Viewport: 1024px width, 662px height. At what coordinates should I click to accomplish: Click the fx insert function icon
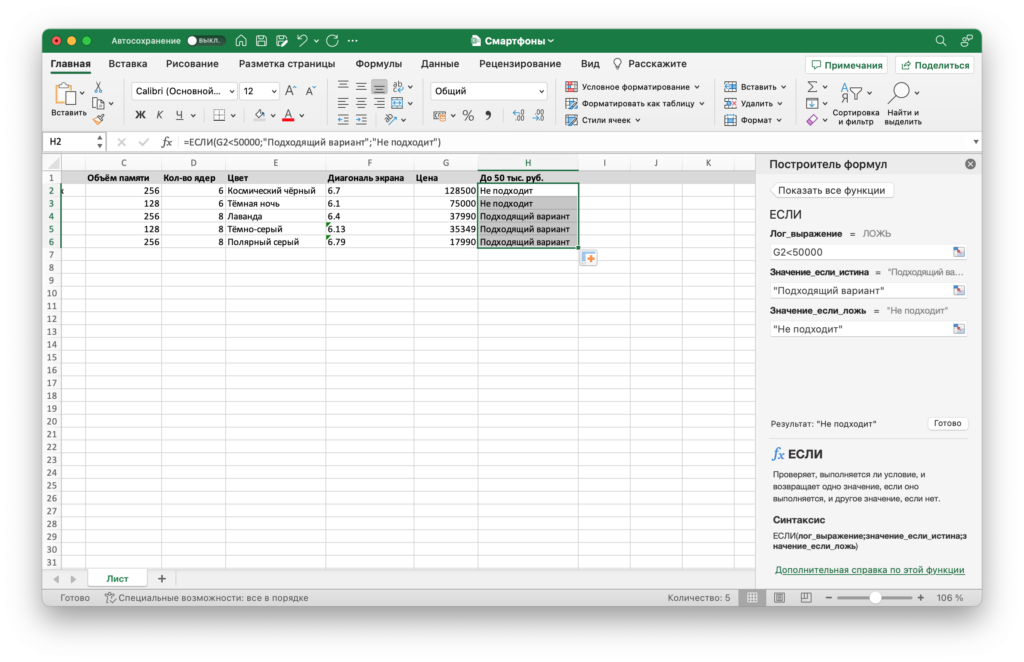click(167, 142)
